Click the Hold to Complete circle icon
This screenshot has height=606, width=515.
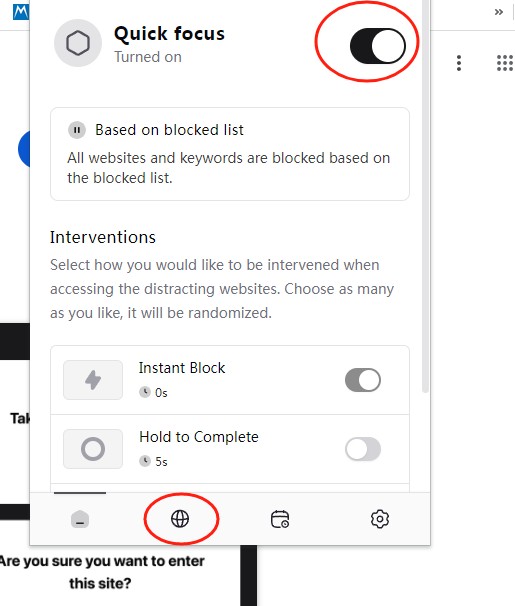(x=93, y=449)
